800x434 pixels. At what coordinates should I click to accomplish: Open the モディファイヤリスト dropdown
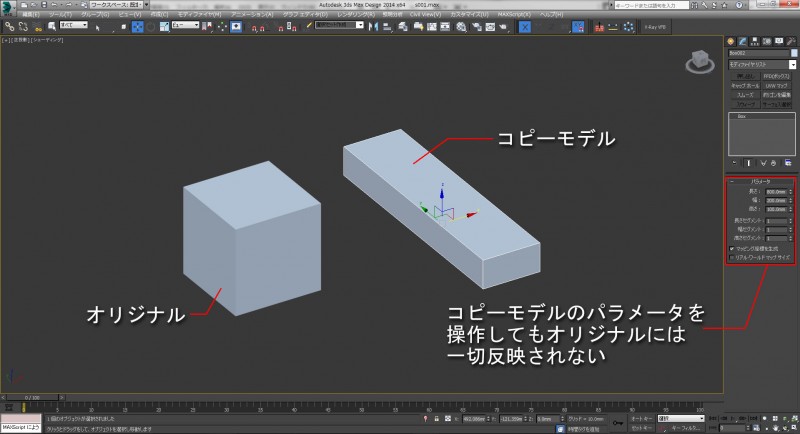[x=760, y=62]
